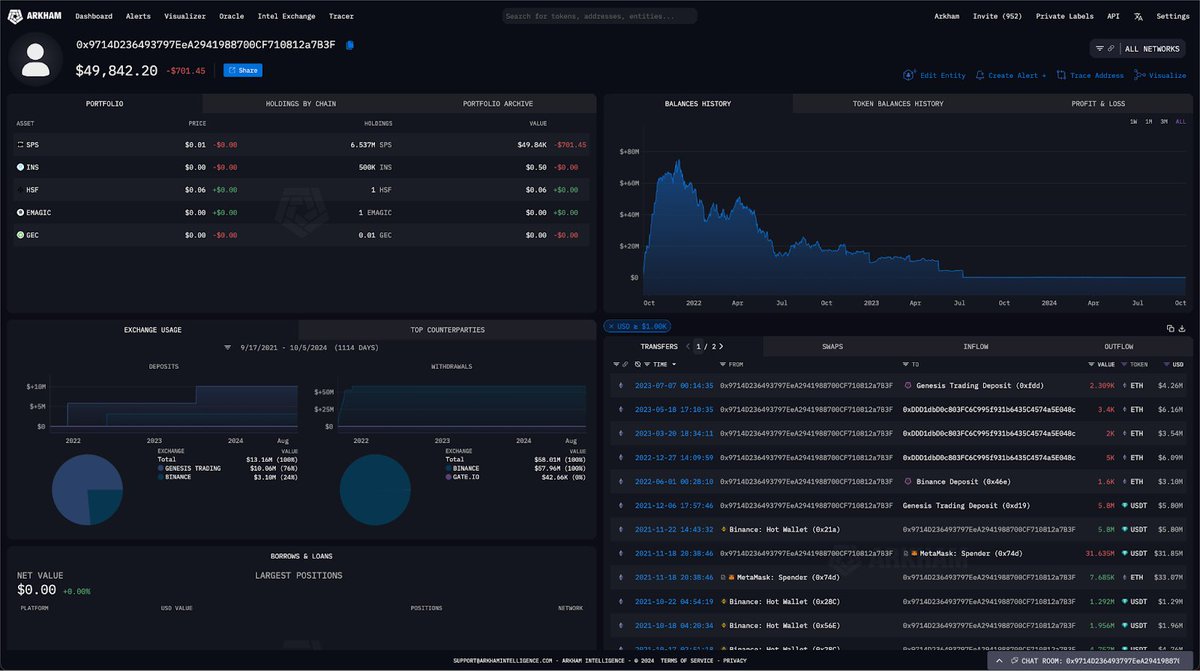Switch to Portfolio Archive tab
This screenshot has width=1200, height=671.
[498, 103]
